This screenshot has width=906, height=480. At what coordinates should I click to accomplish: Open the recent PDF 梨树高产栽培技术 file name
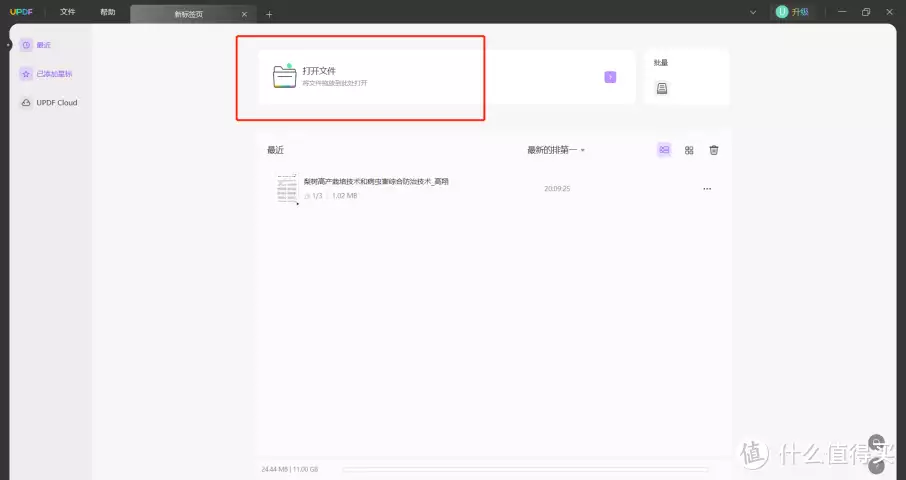(376, 181)
